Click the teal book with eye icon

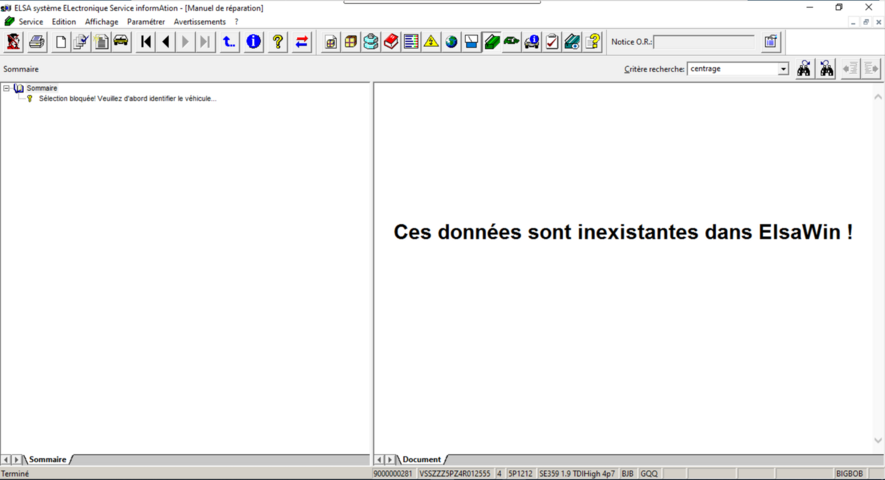(572, 42)
